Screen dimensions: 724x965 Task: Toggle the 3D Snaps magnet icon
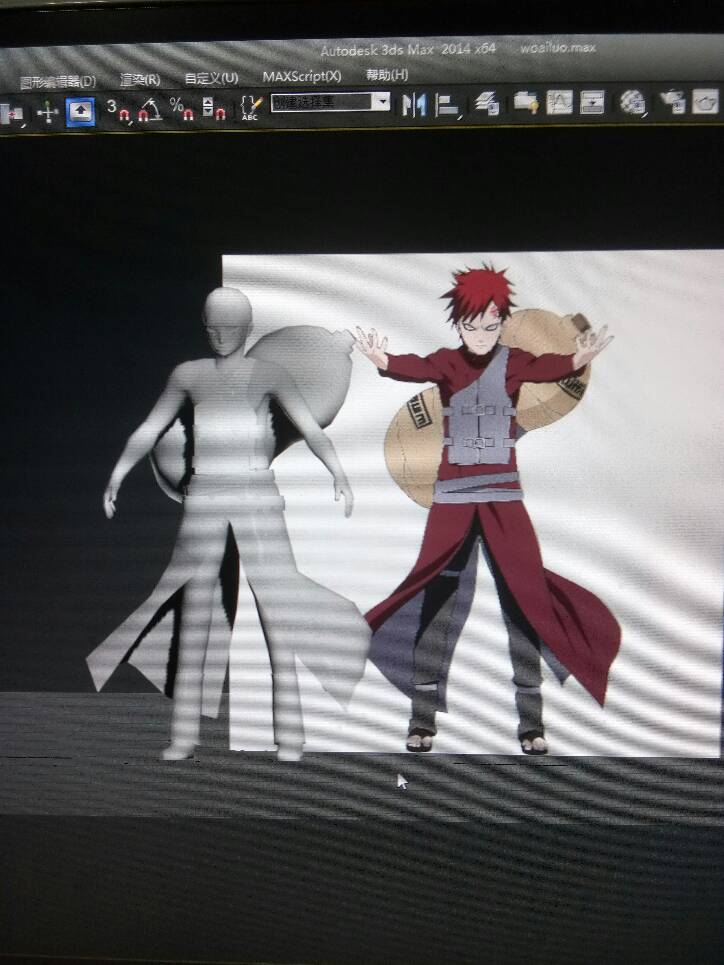pyautogui.click(x=118, y=110)
